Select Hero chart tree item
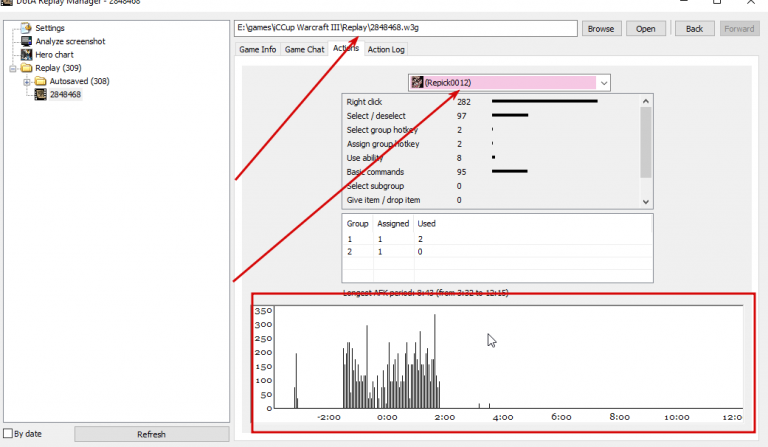This screenshot has width=768, height=447. (54, 54)
